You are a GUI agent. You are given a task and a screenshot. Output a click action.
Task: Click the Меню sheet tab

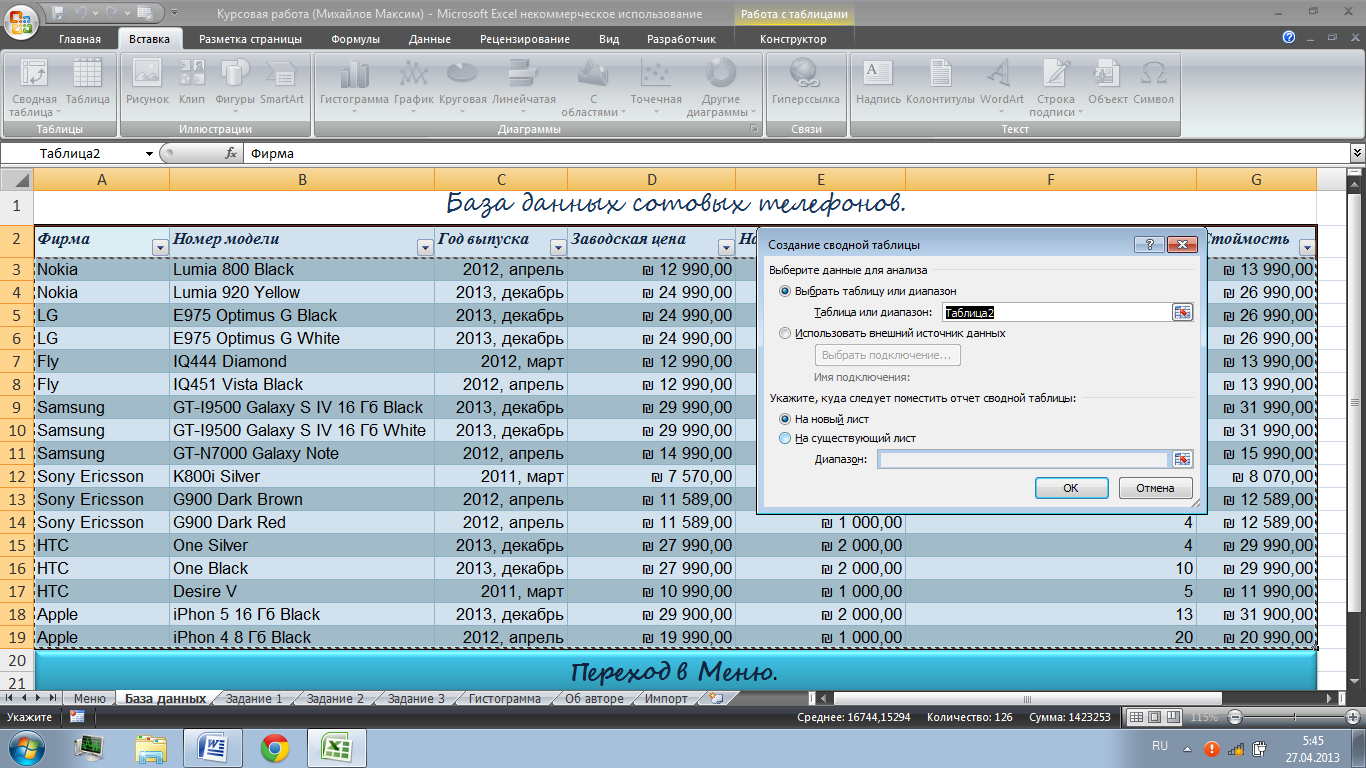point(89,698)
